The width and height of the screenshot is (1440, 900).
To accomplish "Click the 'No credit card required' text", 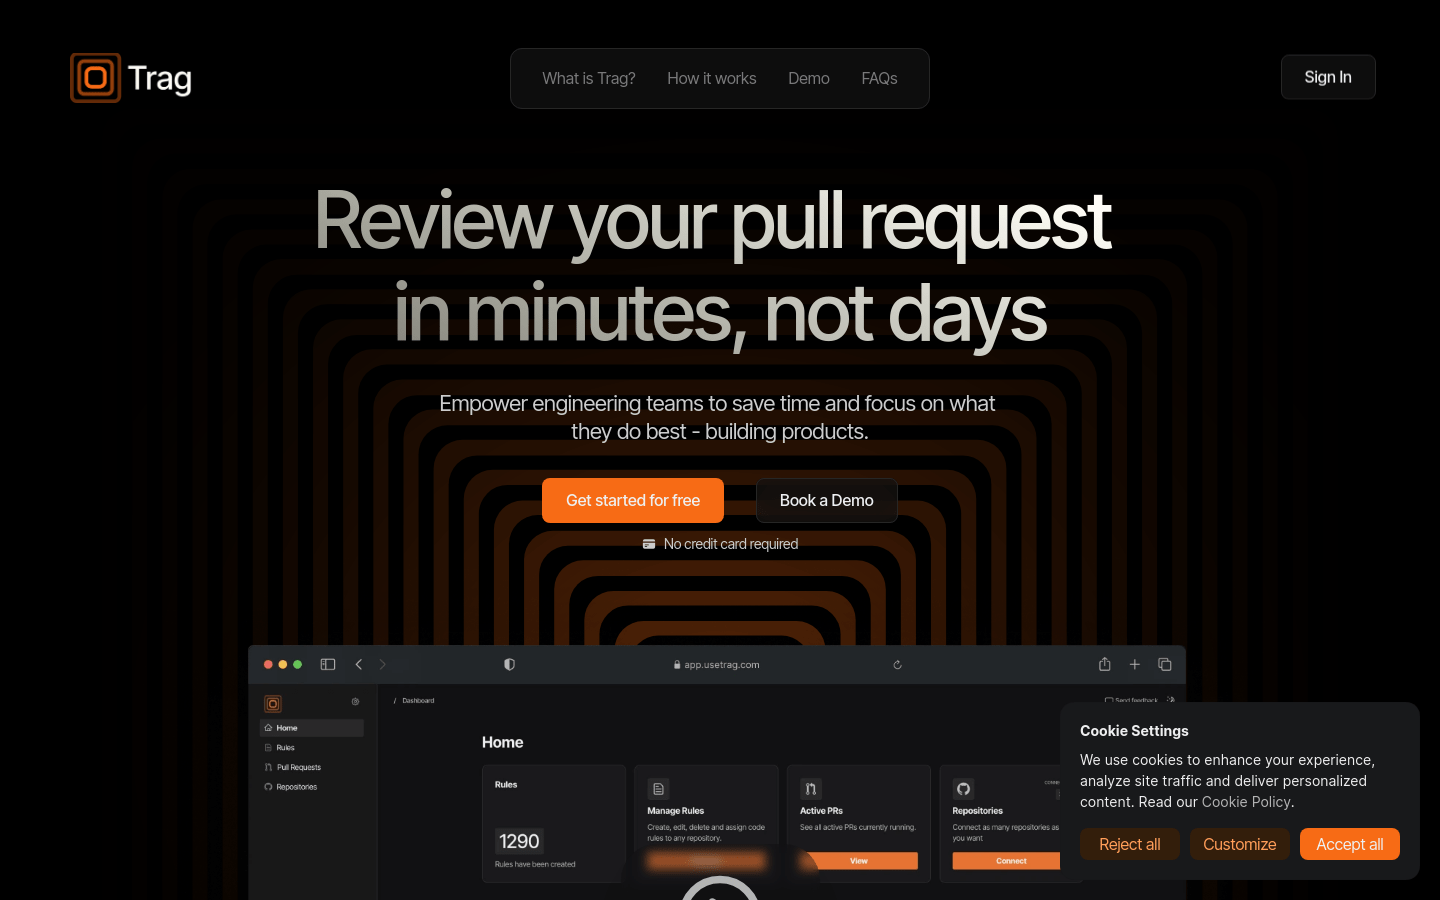I will [731, 544].
